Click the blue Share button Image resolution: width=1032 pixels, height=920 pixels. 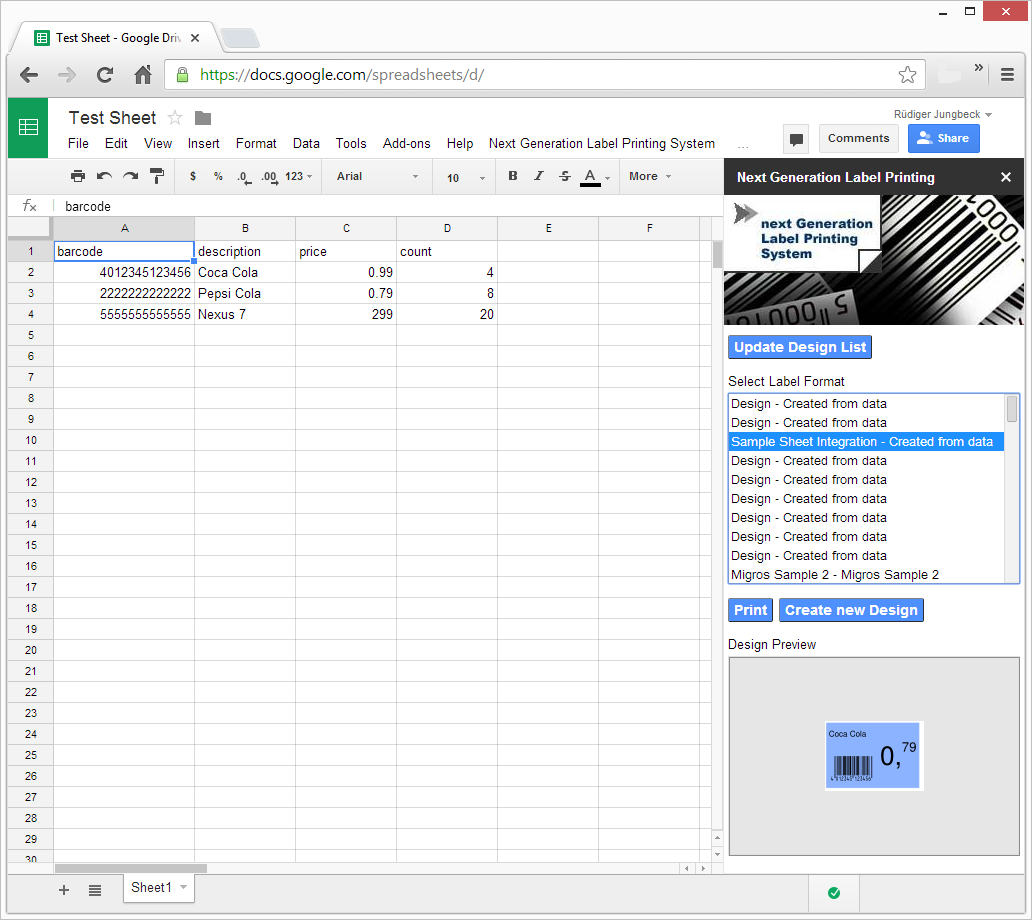(x=943, y=138)
